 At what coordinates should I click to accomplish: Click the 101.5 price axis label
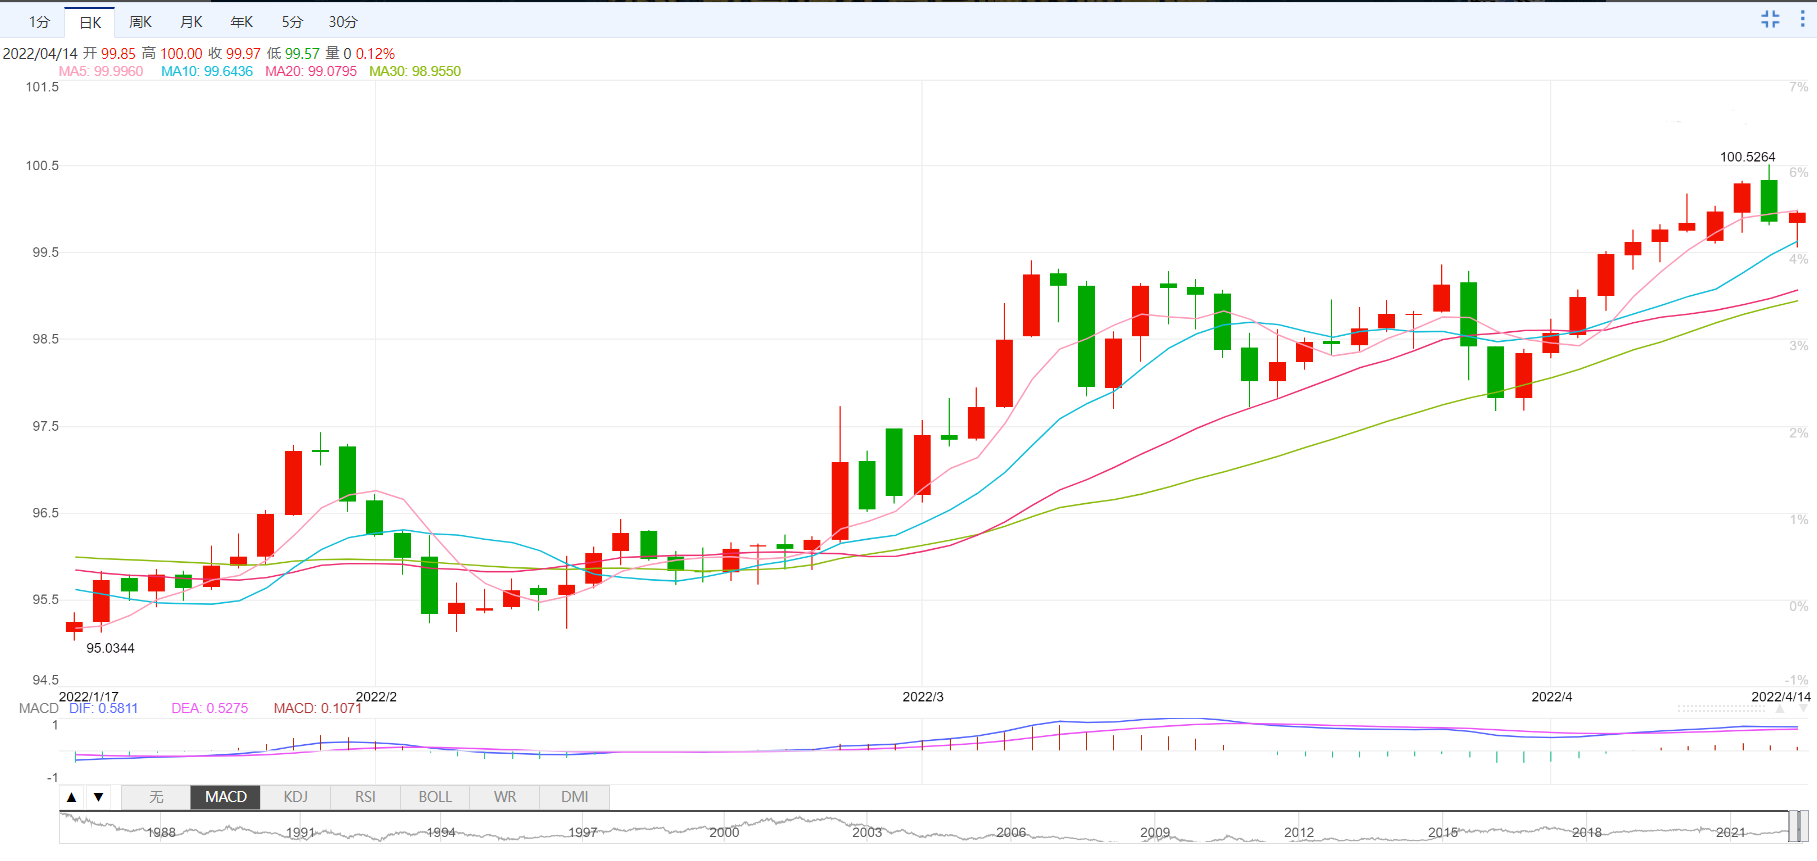coord(42,87)
